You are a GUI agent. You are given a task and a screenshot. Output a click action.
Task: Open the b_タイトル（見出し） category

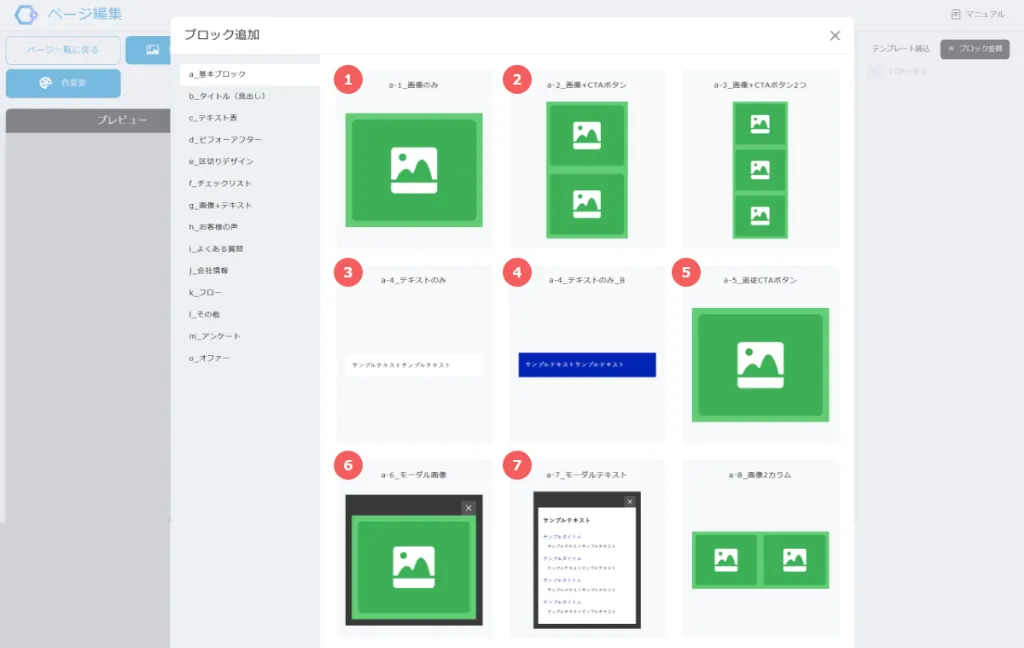[x=227, y=96]
